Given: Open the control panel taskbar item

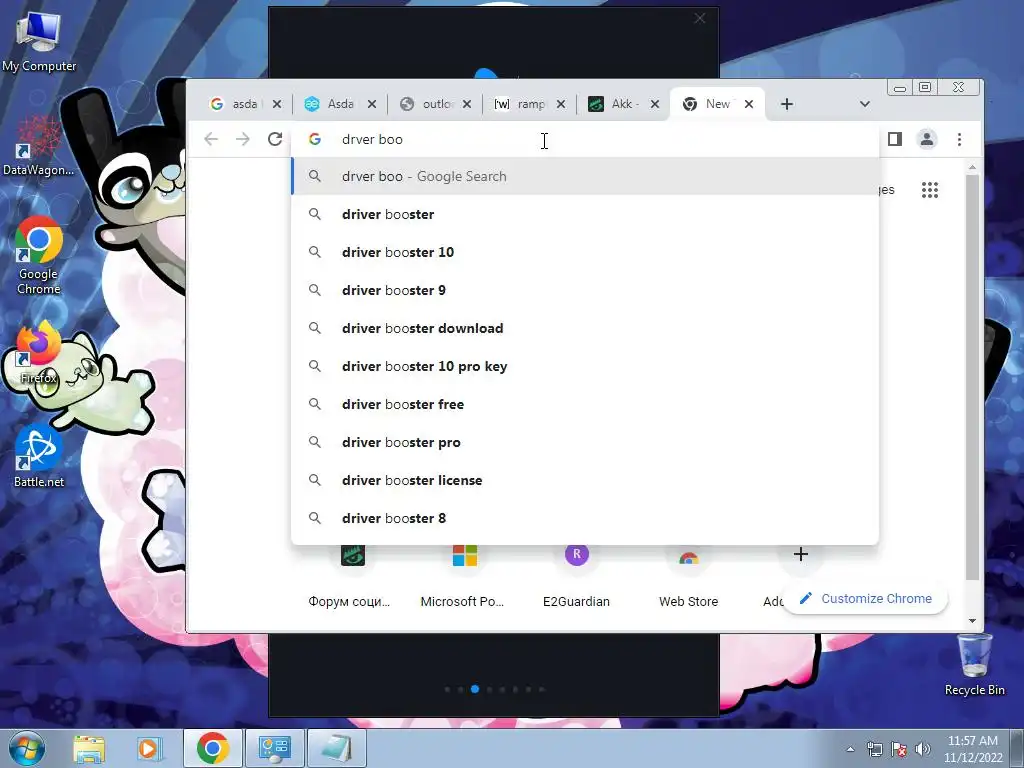Looking at the screenshot, I should coord(274,748).
